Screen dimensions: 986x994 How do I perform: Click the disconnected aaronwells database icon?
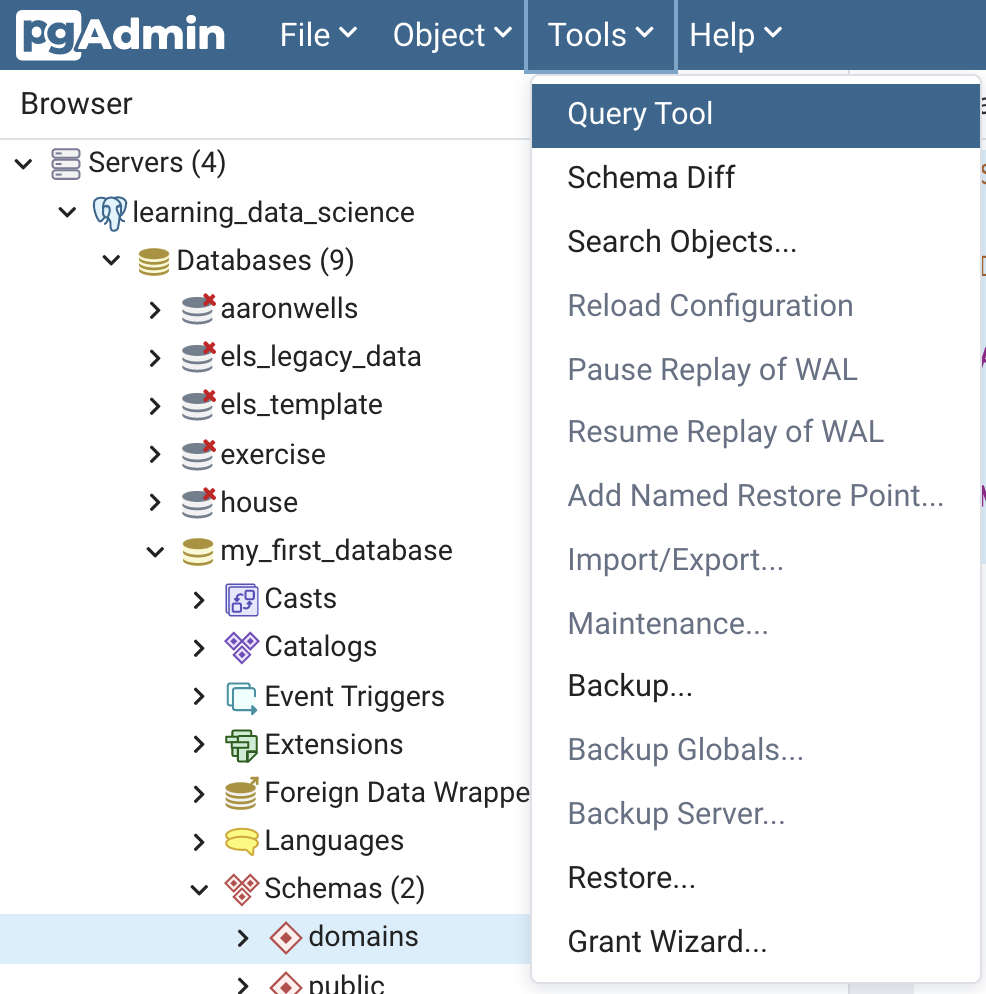pos(198,309)
